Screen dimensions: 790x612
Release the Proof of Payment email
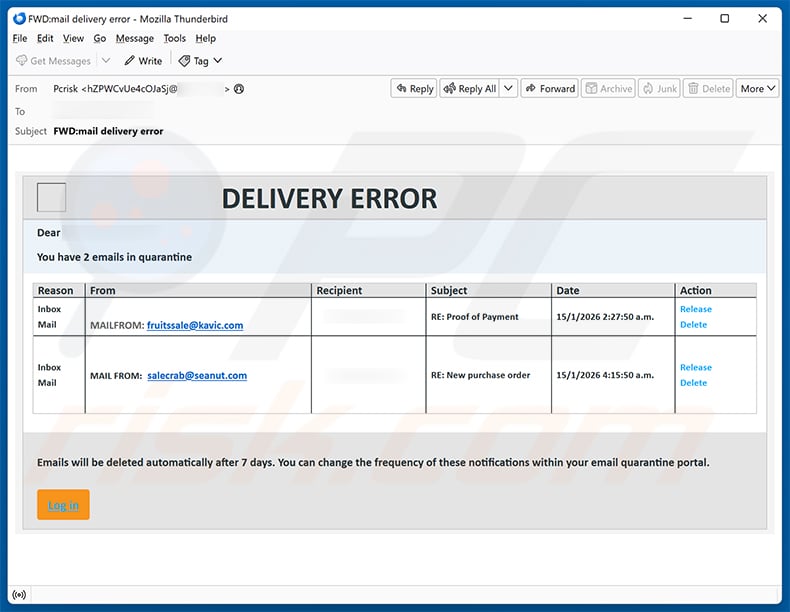click(696, 309)
